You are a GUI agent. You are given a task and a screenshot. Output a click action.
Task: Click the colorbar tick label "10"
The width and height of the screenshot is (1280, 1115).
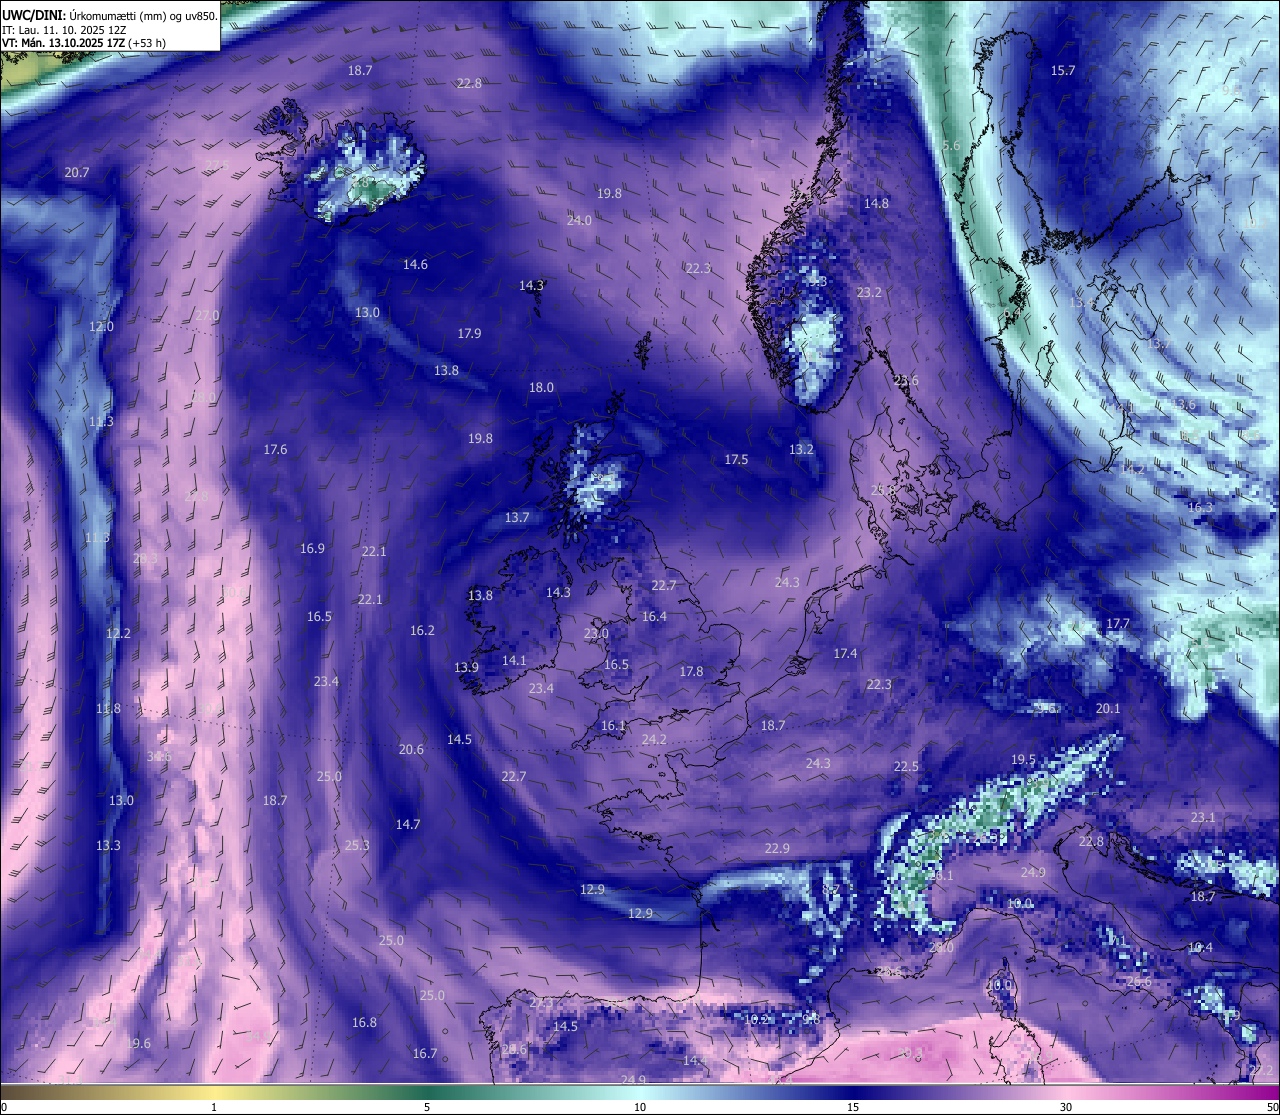[640, 1107]
